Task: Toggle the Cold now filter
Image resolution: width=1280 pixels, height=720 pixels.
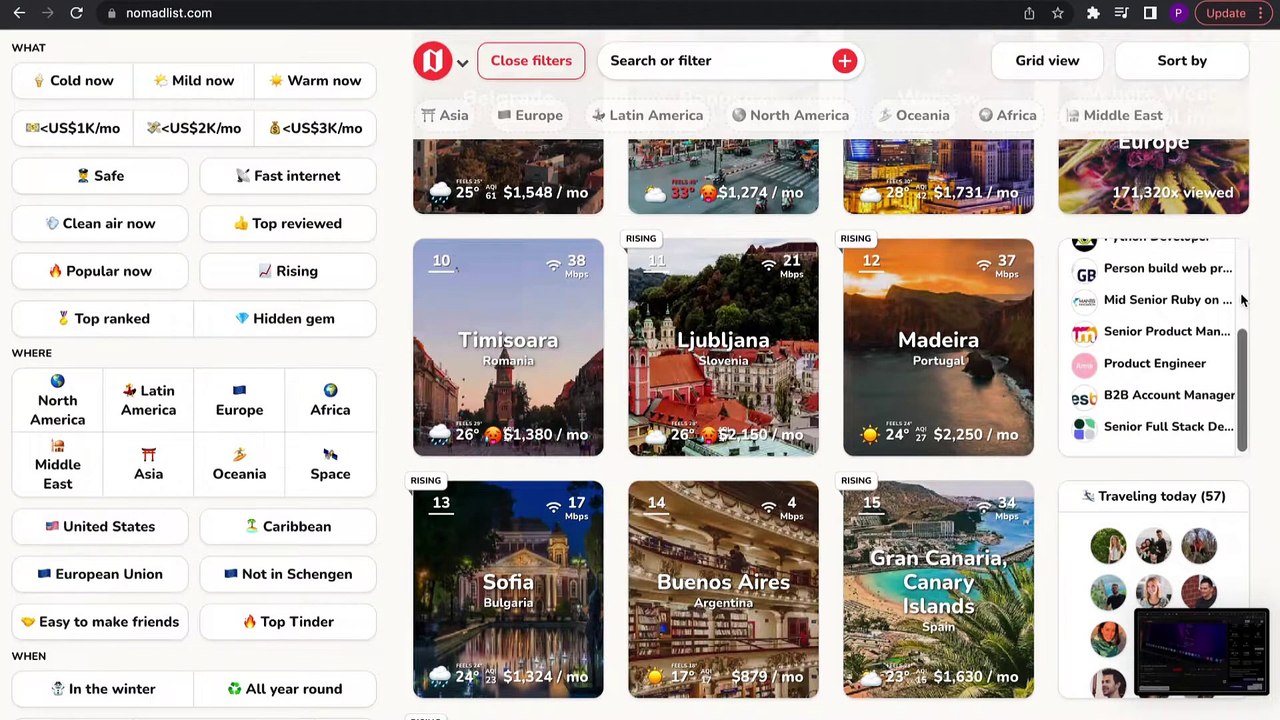Action: [x=73, y=81]
